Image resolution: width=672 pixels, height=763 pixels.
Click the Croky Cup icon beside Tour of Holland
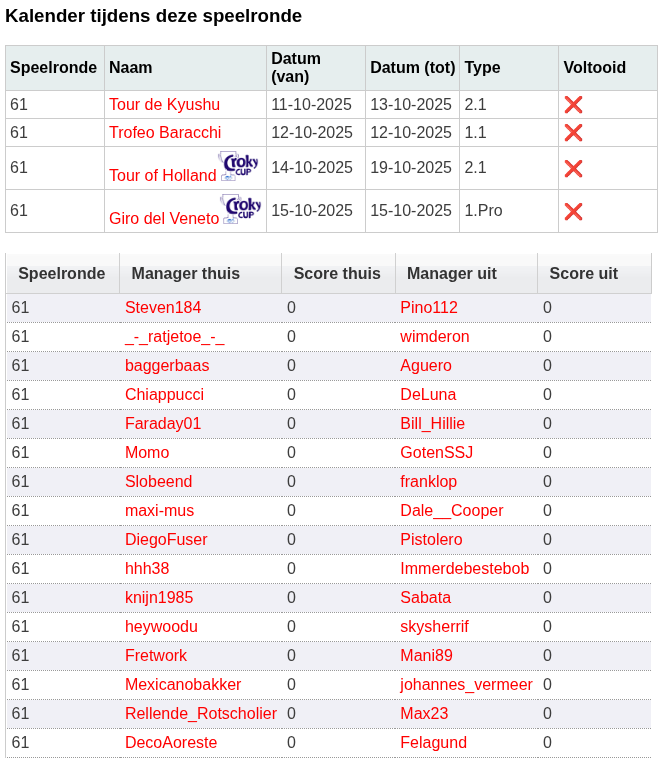point(239,165)
